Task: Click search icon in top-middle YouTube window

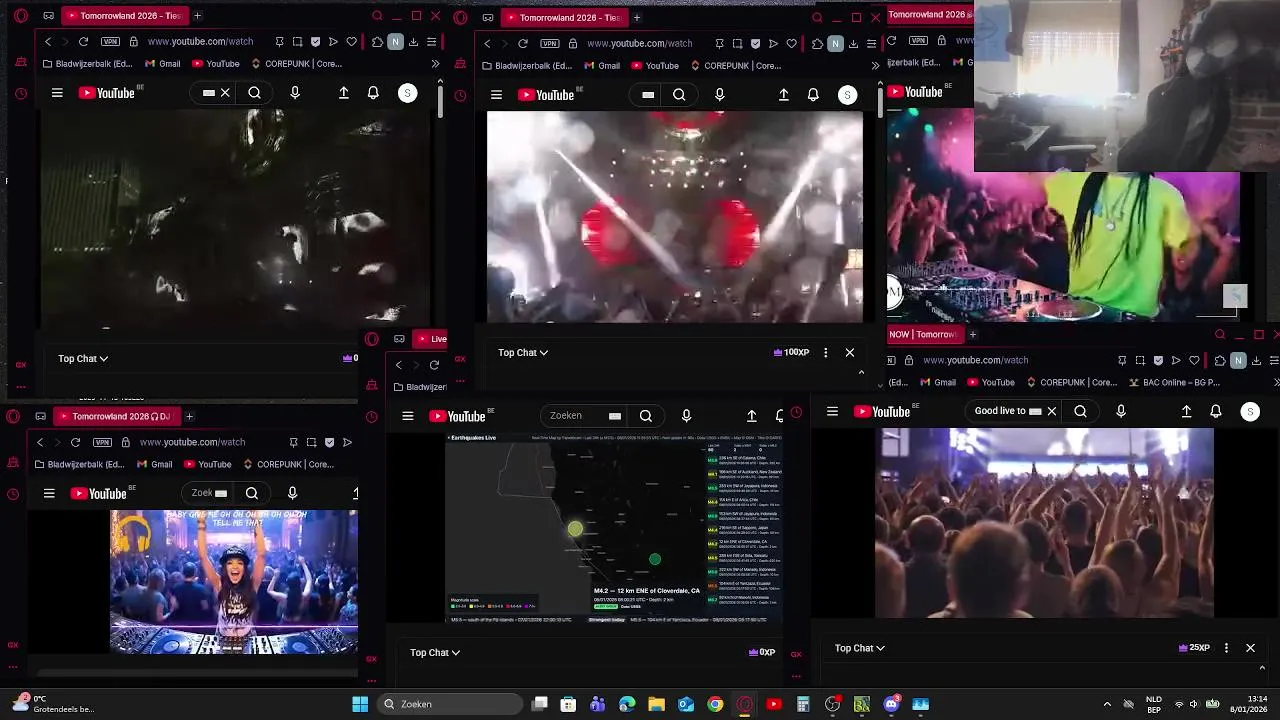Action: [679, 95]
